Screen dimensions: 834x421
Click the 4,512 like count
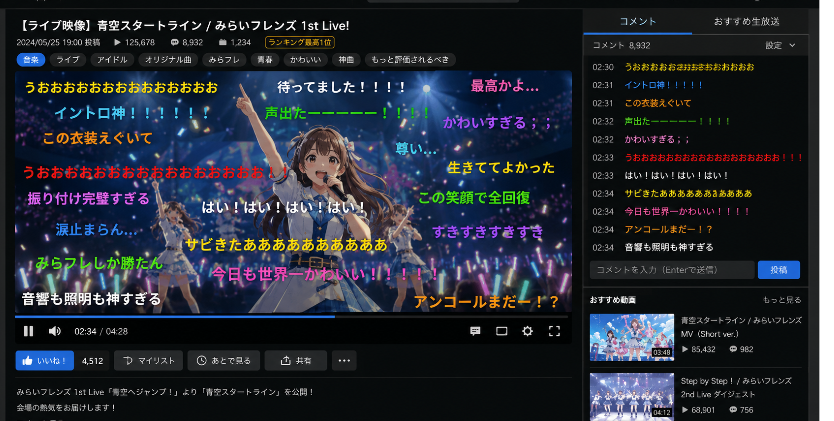93,361
